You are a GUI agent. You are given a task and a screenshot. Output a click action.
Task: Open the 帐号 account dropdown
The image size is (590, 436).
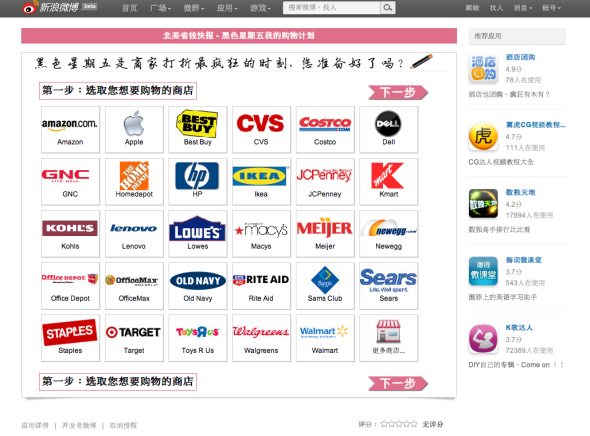[551, 8]
